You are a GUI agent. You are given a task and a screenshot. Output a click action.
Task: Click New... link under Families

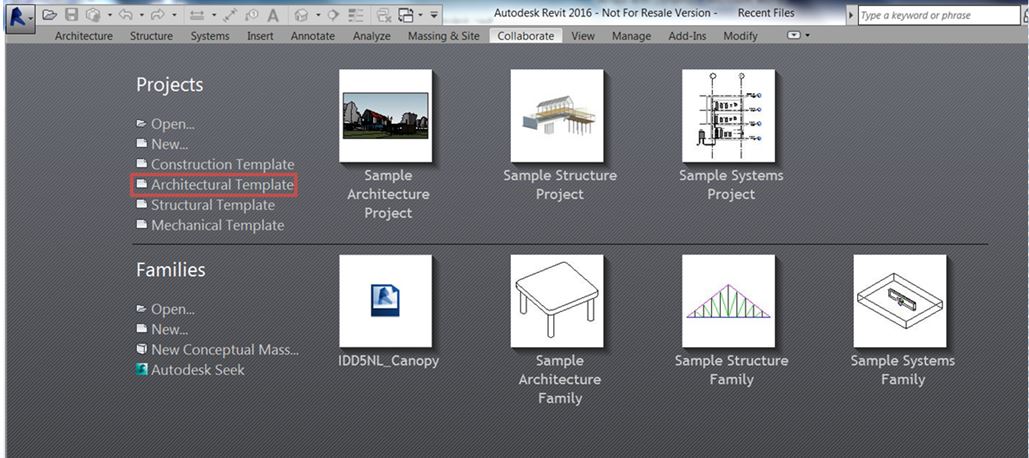tap(169, 329)
